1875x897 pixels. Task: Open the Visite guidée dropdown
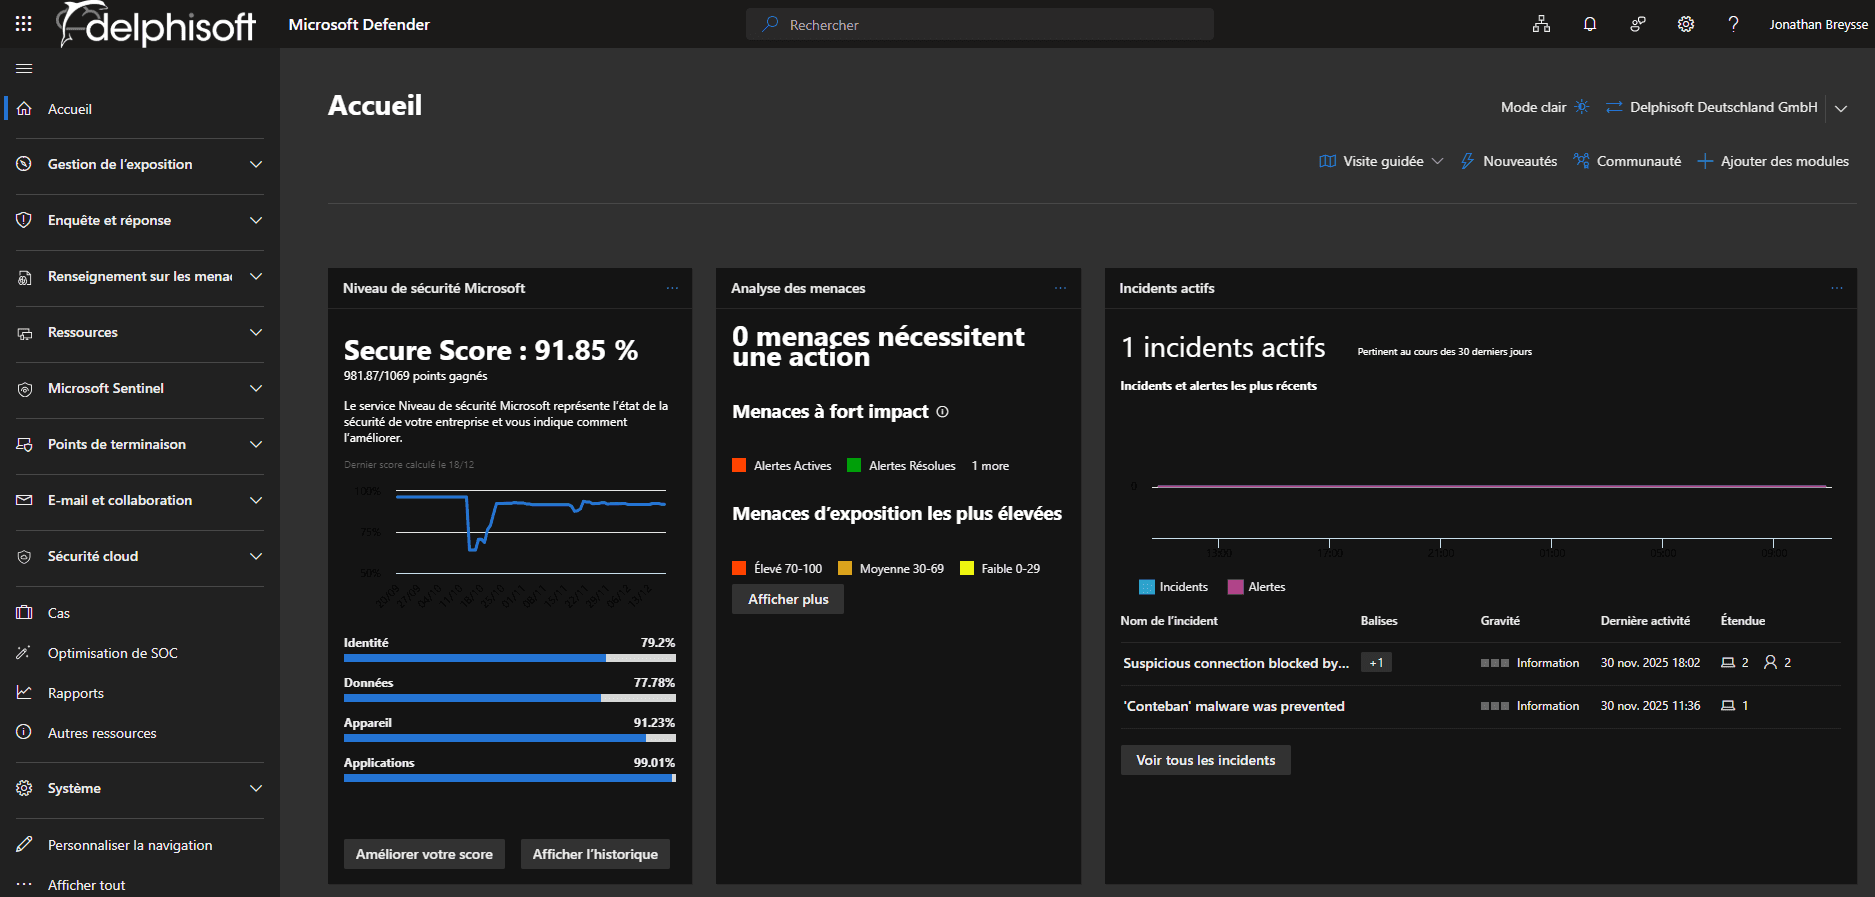coord(1381,161)
